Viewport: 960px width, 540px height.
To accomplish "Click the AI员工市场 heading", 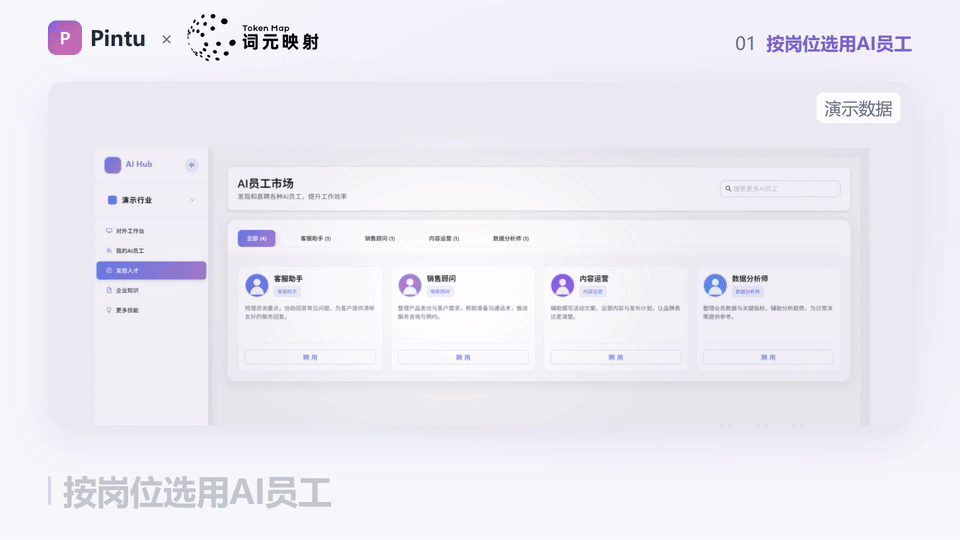I will [x=266, y=183].
